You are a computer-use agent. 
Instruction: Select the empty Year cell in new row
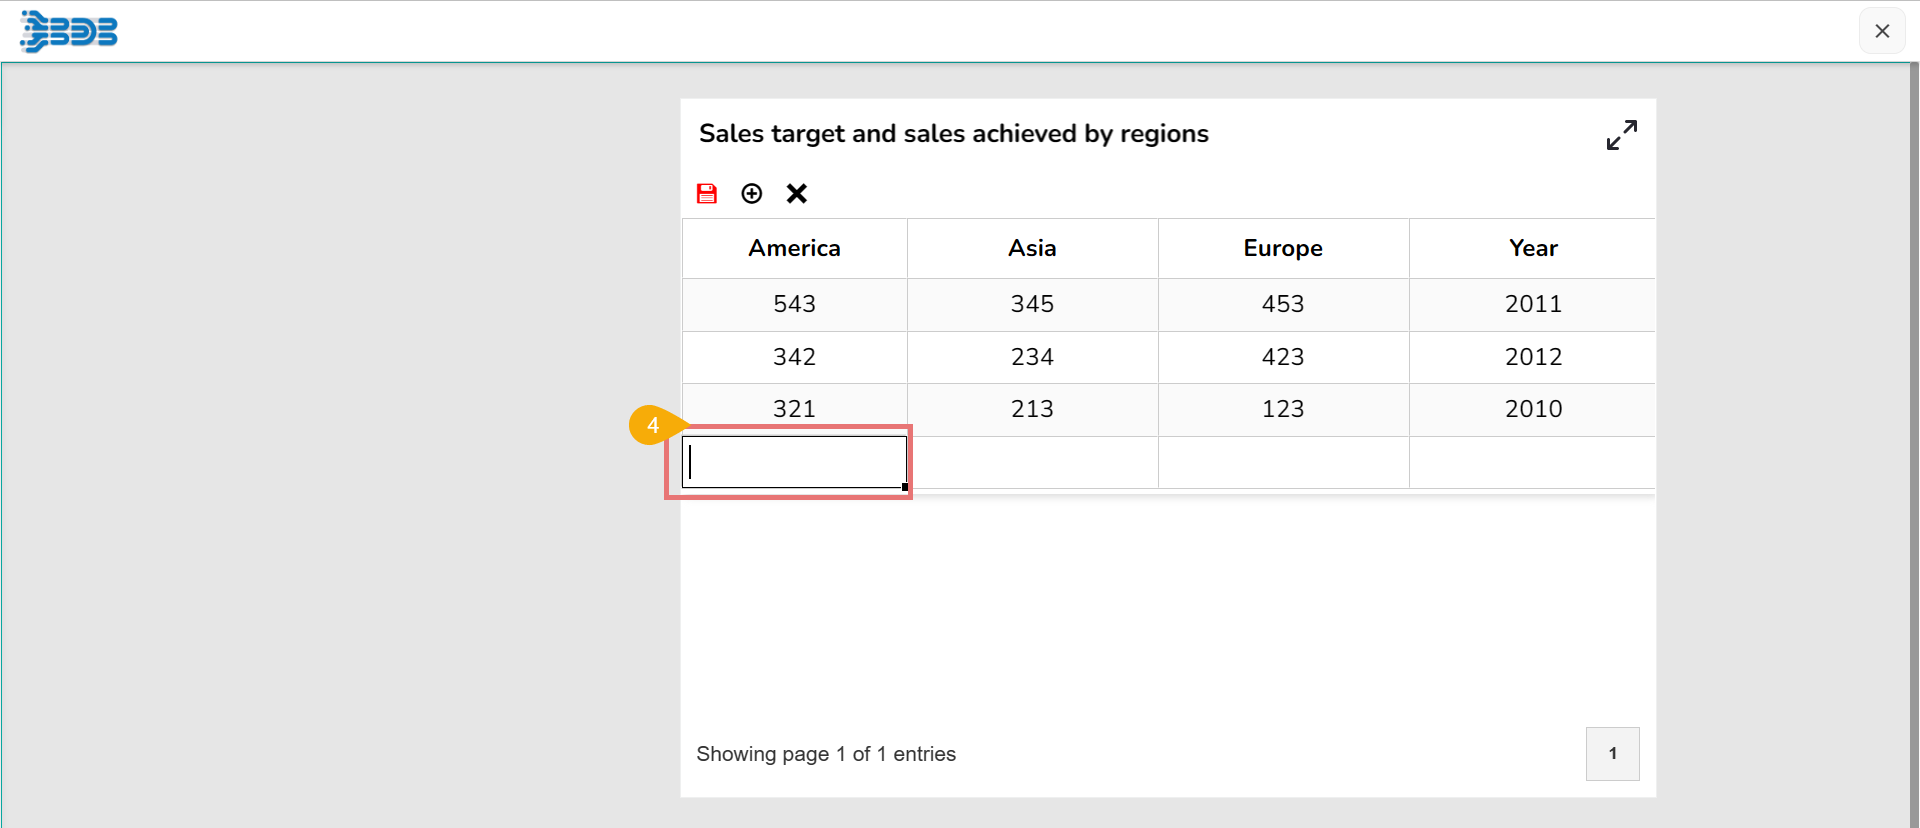[1533, 462]
